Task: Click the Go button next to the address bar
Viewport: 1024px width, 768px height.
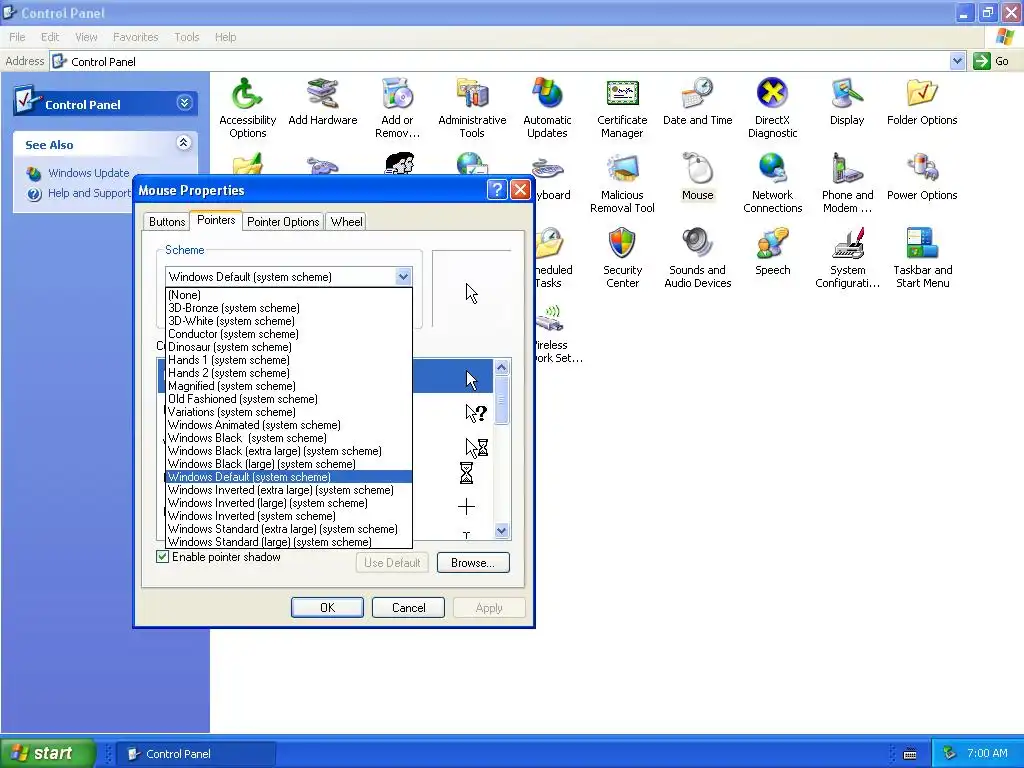Action: click(991, 61)
